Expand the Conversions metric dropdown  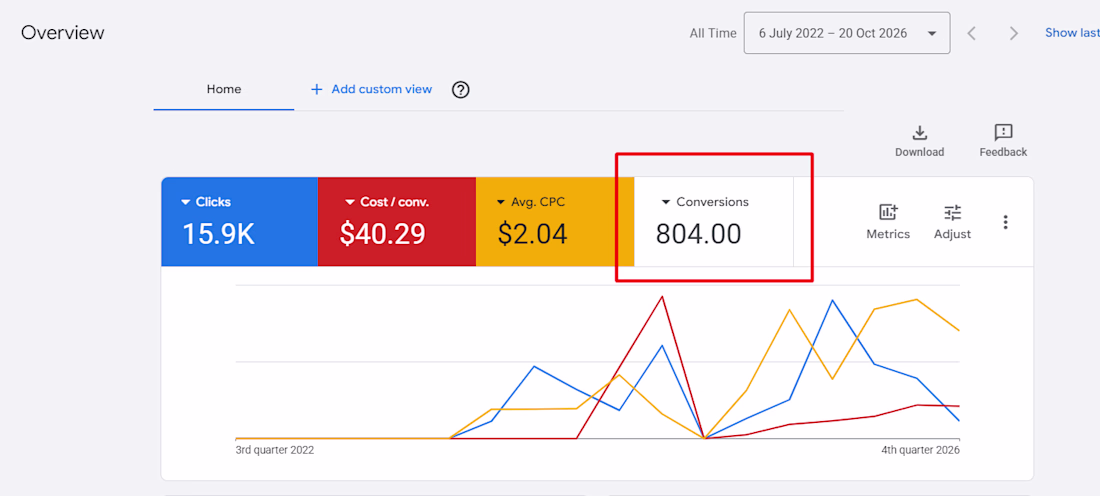click(x=666, y=202)
